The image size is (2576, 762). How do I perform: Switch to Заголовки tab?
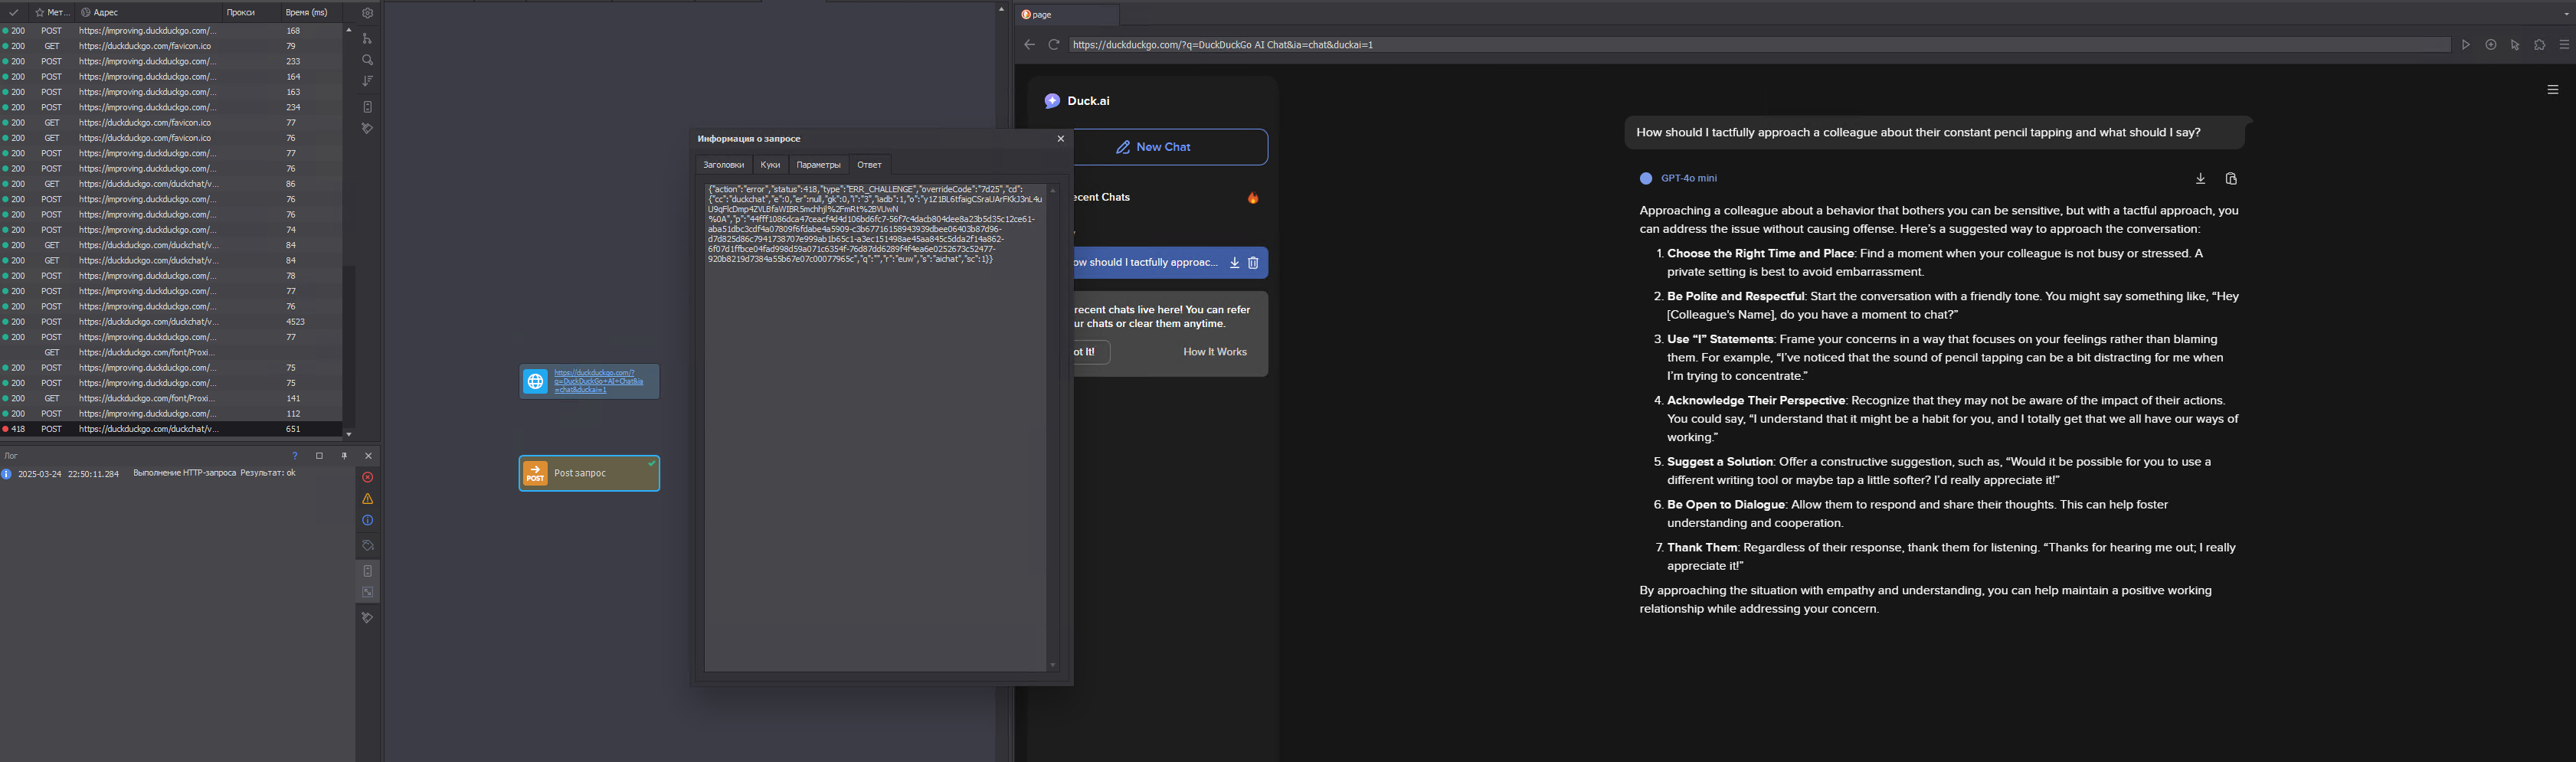[x=723, y=165]
